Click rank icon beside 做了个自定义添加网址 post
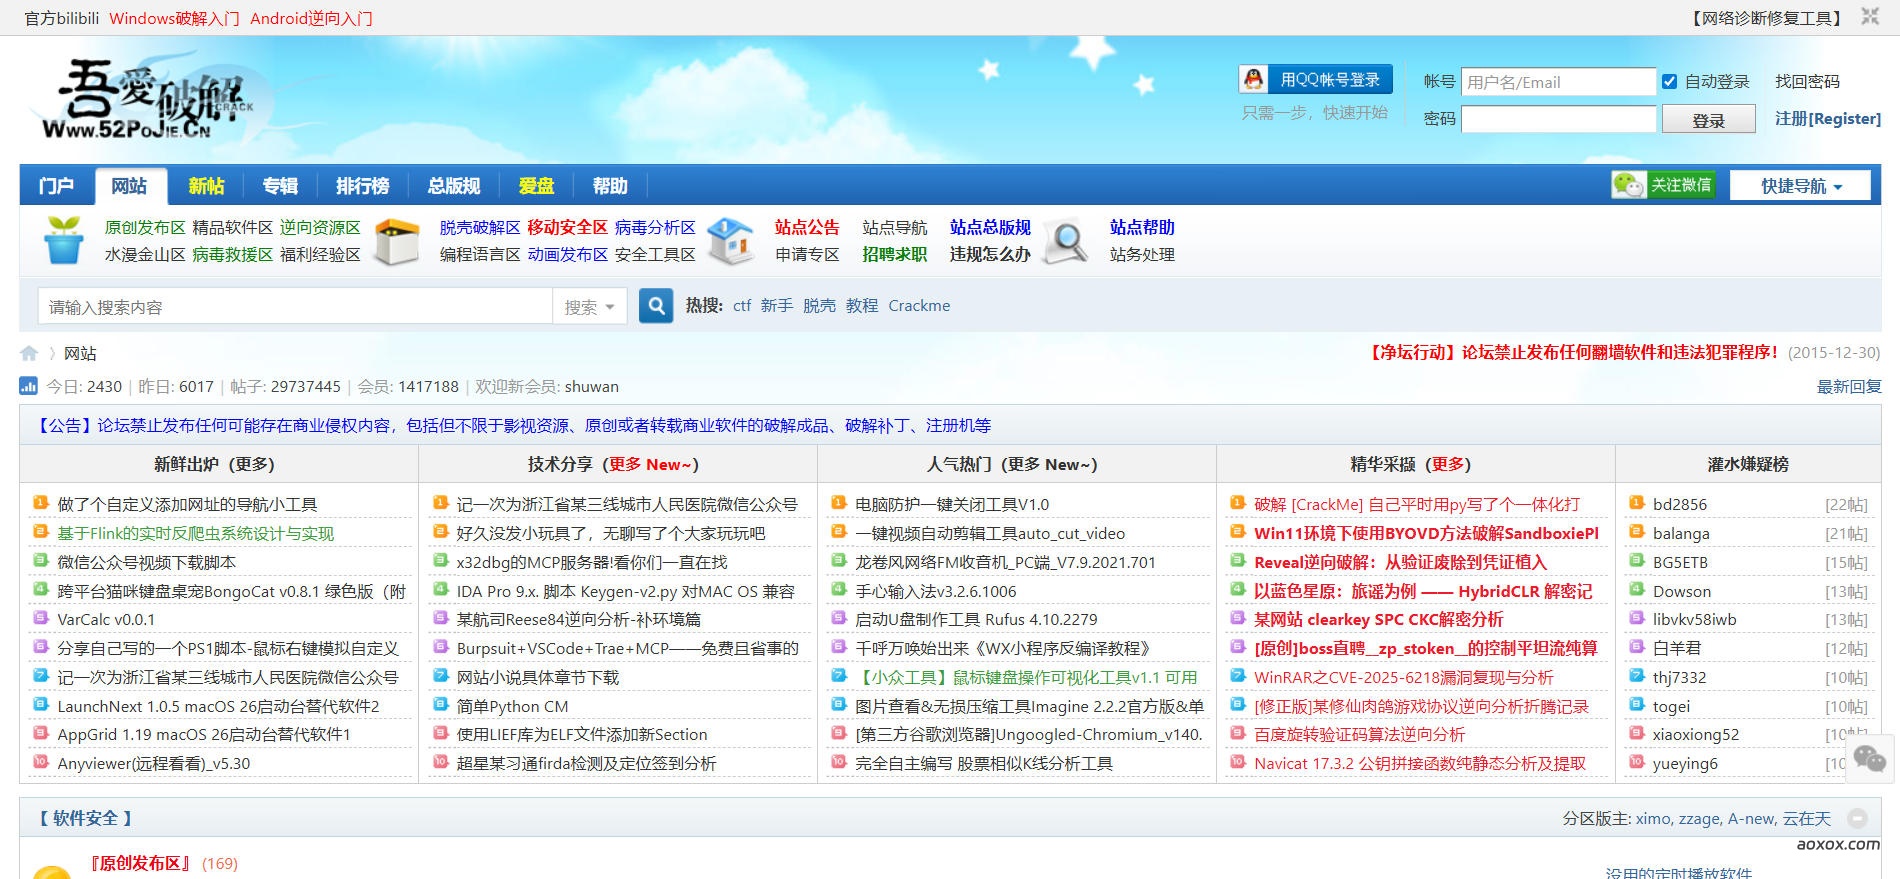 [41, 503]
